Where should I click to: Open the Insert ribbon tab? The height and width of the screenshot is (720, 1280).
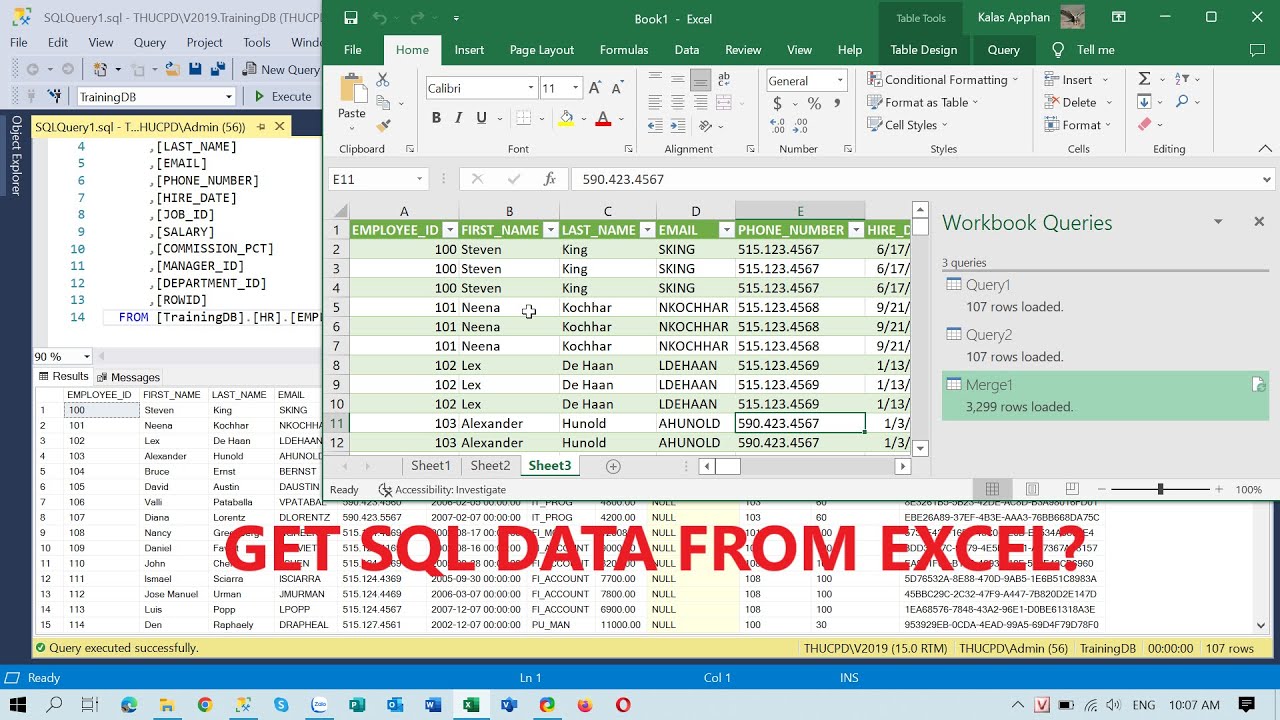click(x=469, y=50)
